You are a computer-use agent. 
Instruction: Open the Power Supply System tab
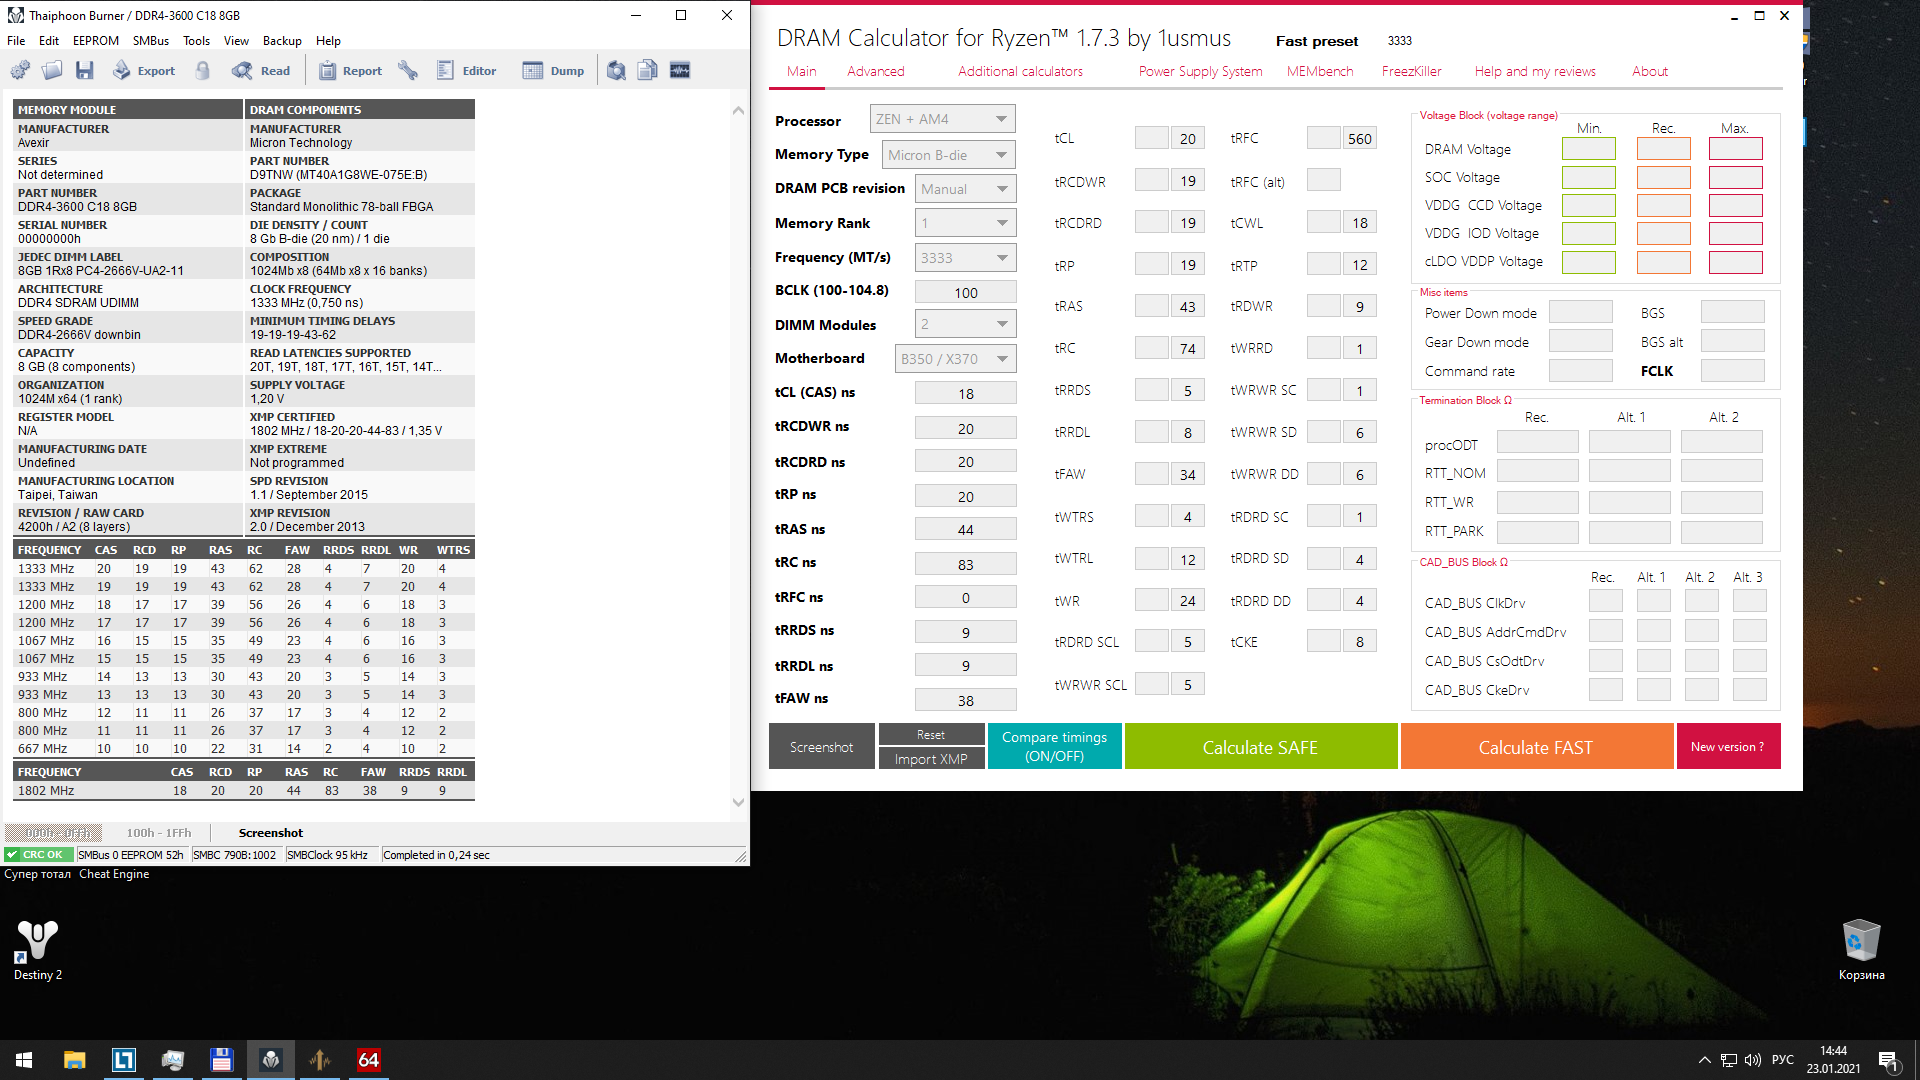click(x=1200, y=71)
